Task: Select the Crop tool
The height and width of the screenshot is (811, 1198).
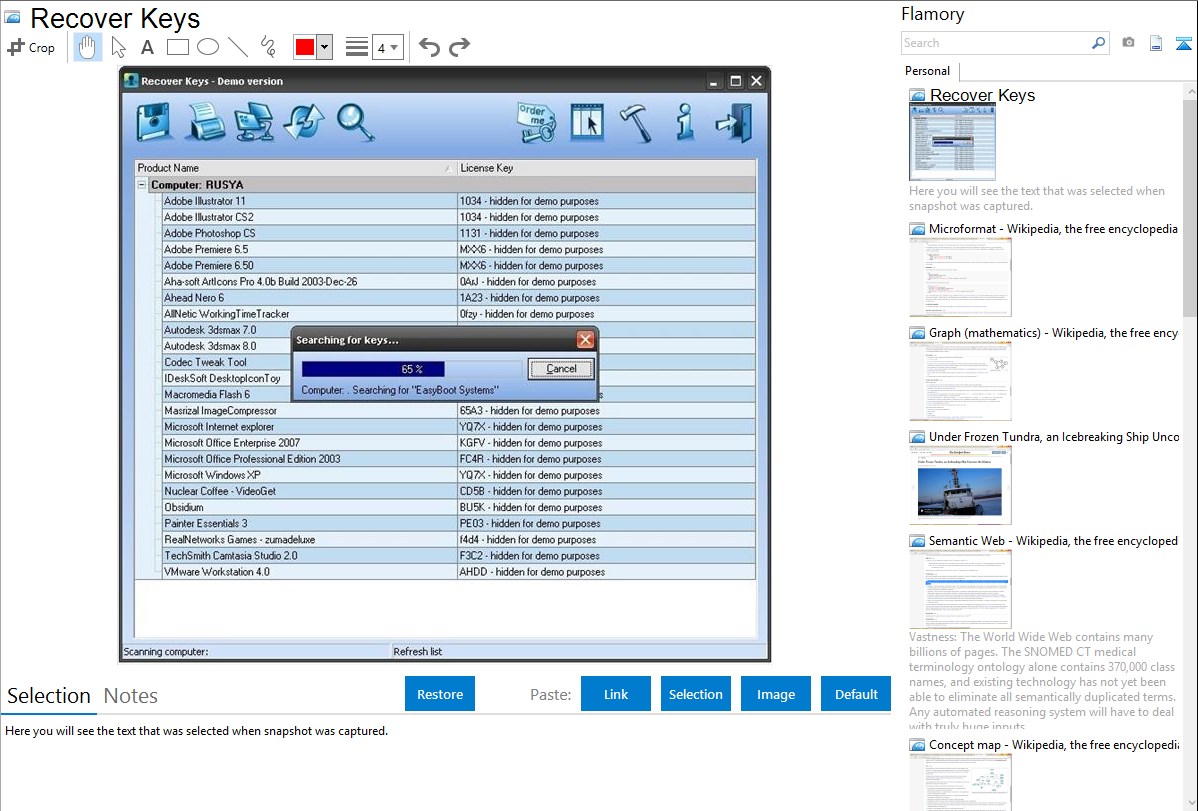Action: point(31,47)
